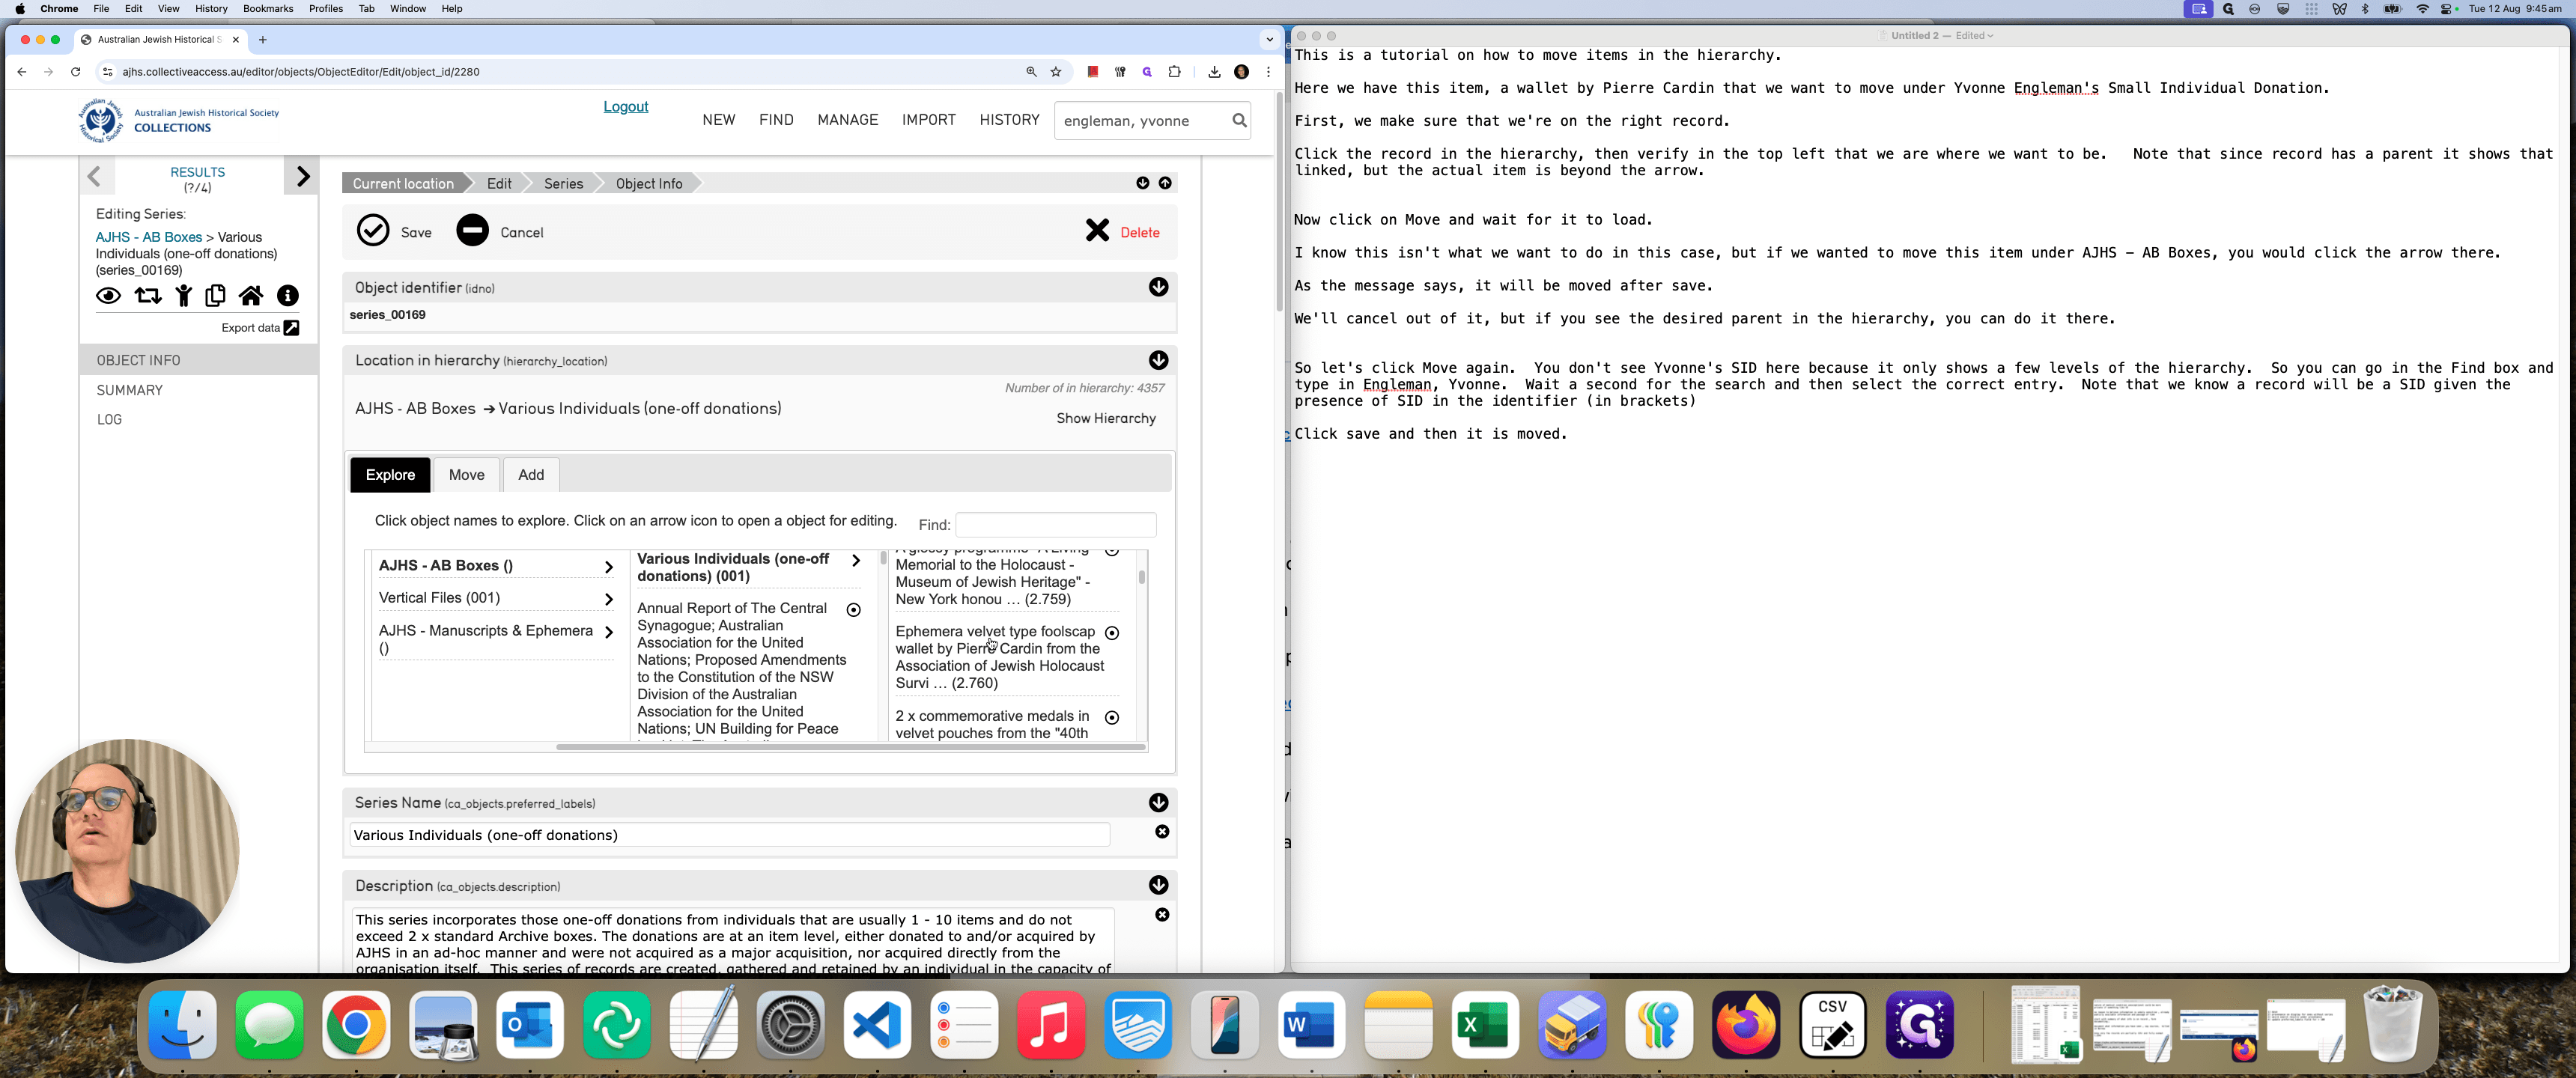
Task: Click the duplicate record icon in sidebar
Action: [x=215, y=296]
